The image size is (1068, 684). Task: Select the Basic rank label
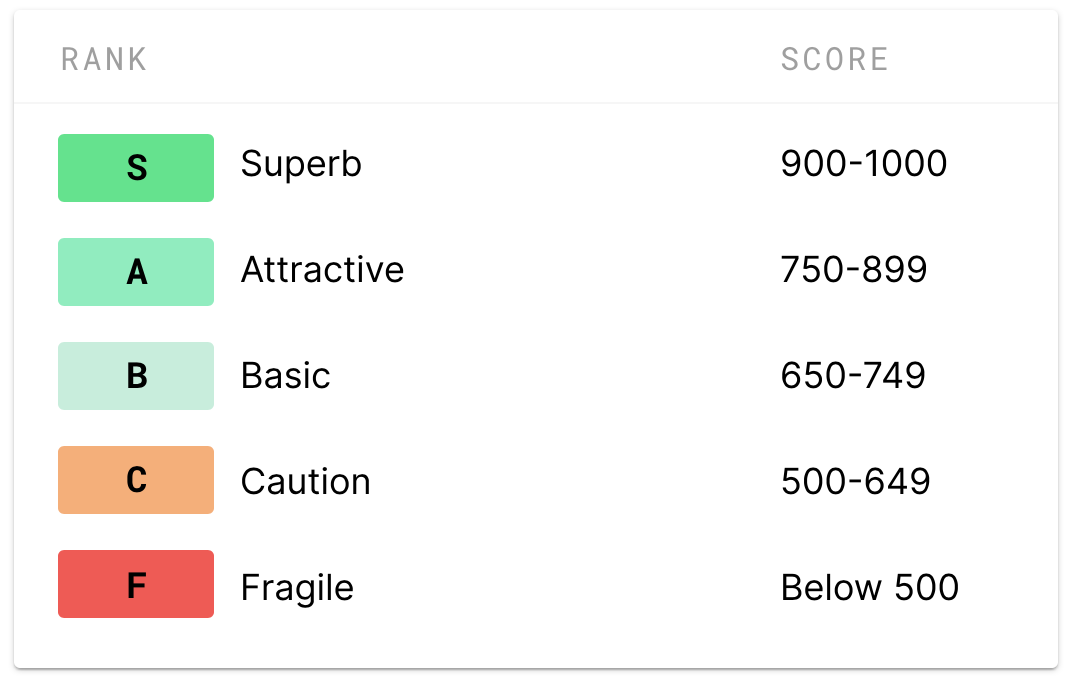(x=285, y=375)
